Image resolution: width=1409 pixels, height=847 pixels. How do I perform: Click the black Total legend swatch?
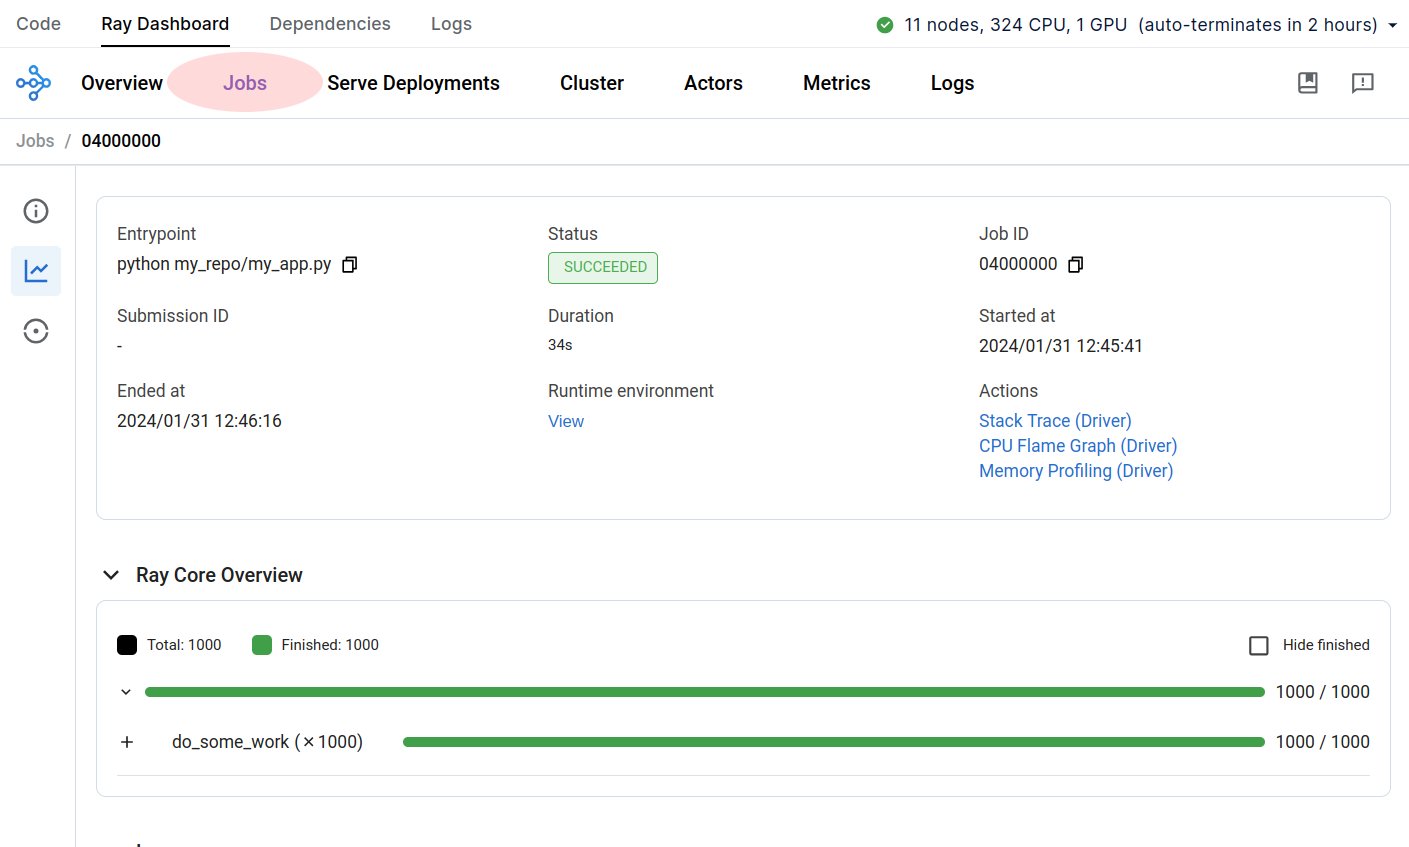(127, 645)
